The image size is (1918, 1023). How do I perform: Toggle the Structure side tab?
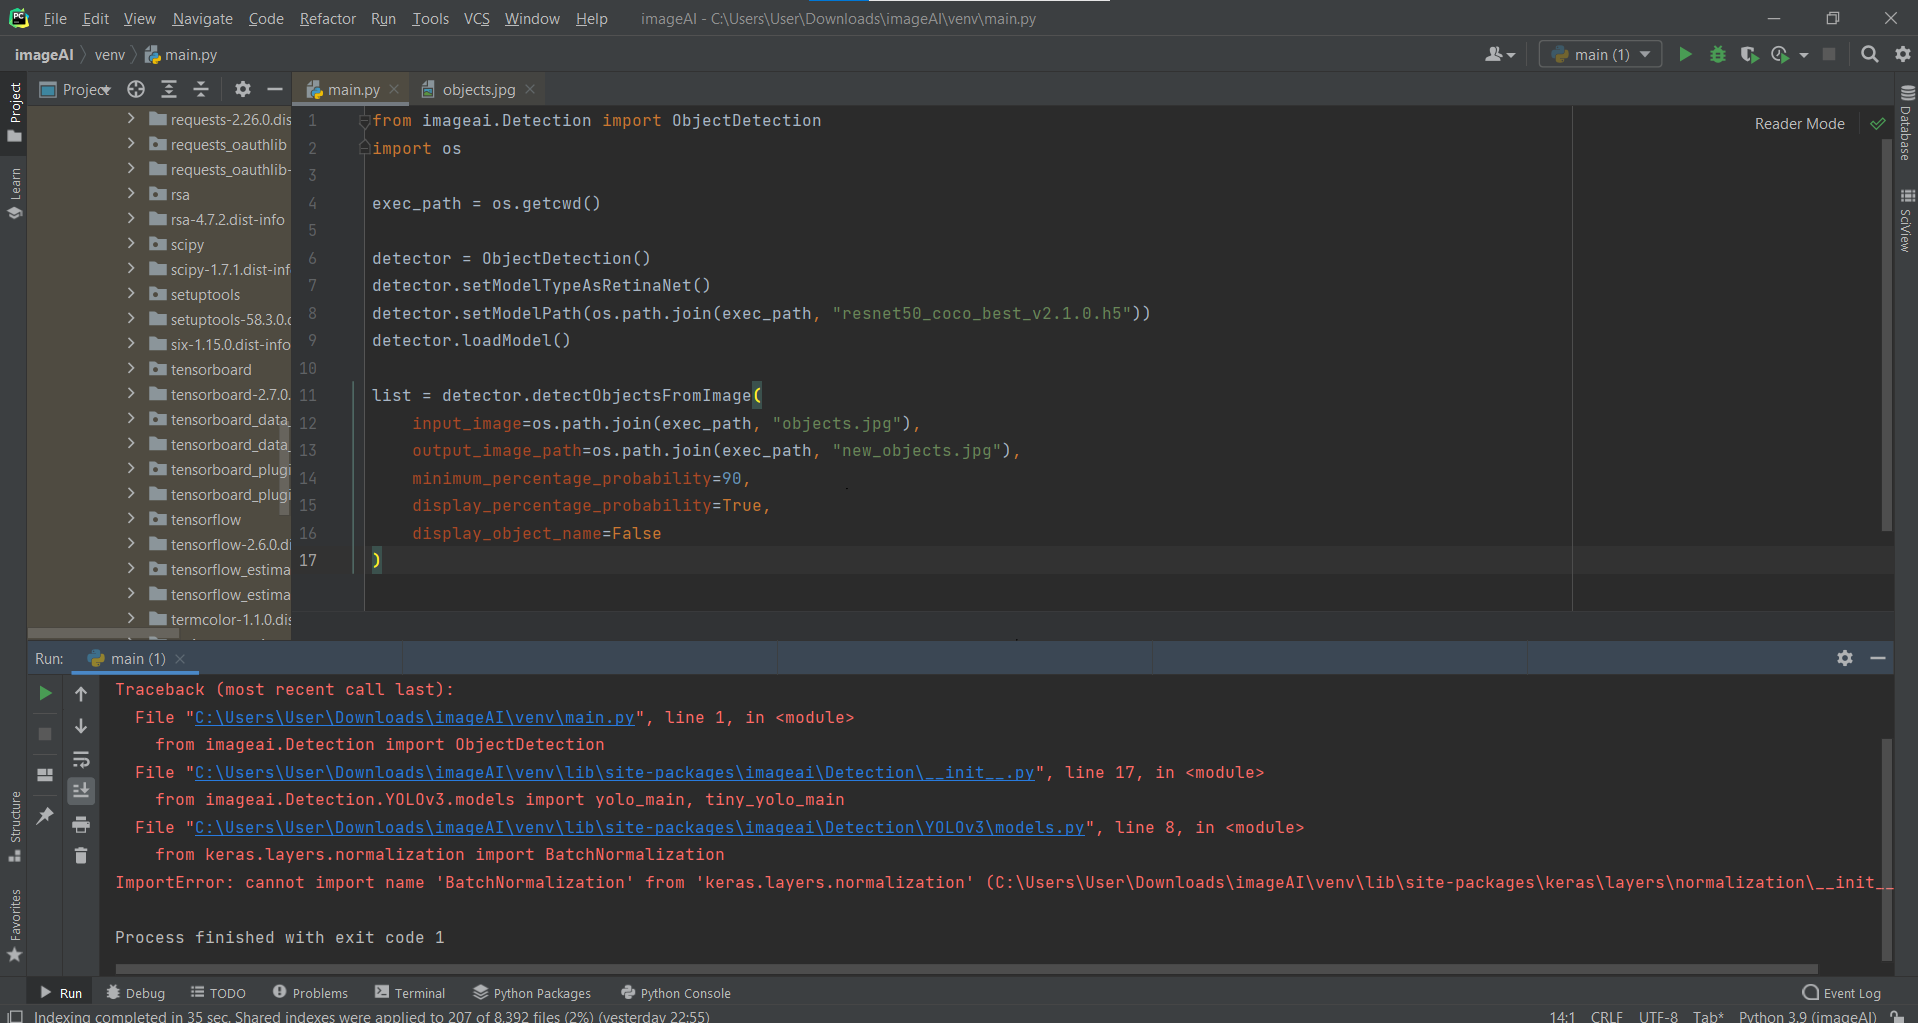click(x=15, y=826)
